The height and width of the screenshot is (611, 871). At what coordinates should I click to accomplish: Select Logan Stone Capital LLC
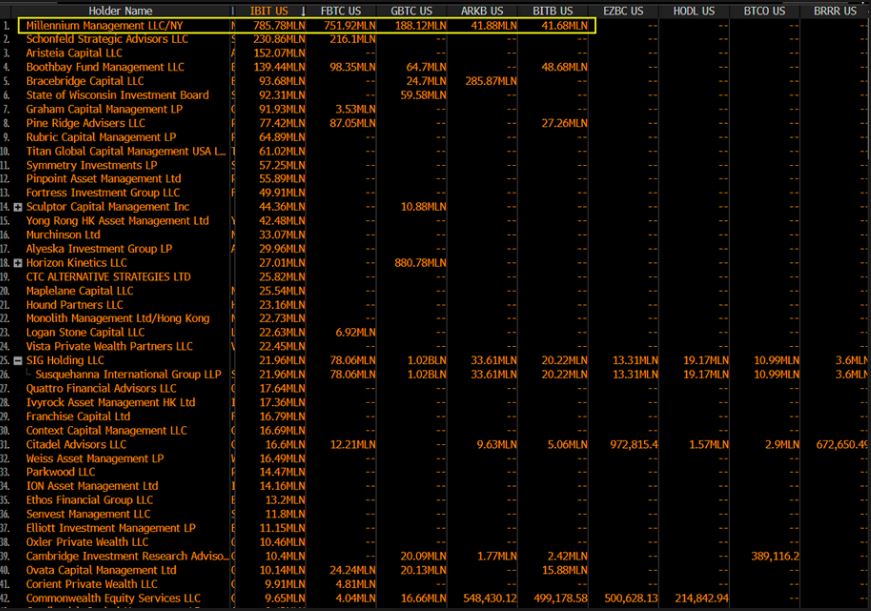click(85, 332)
